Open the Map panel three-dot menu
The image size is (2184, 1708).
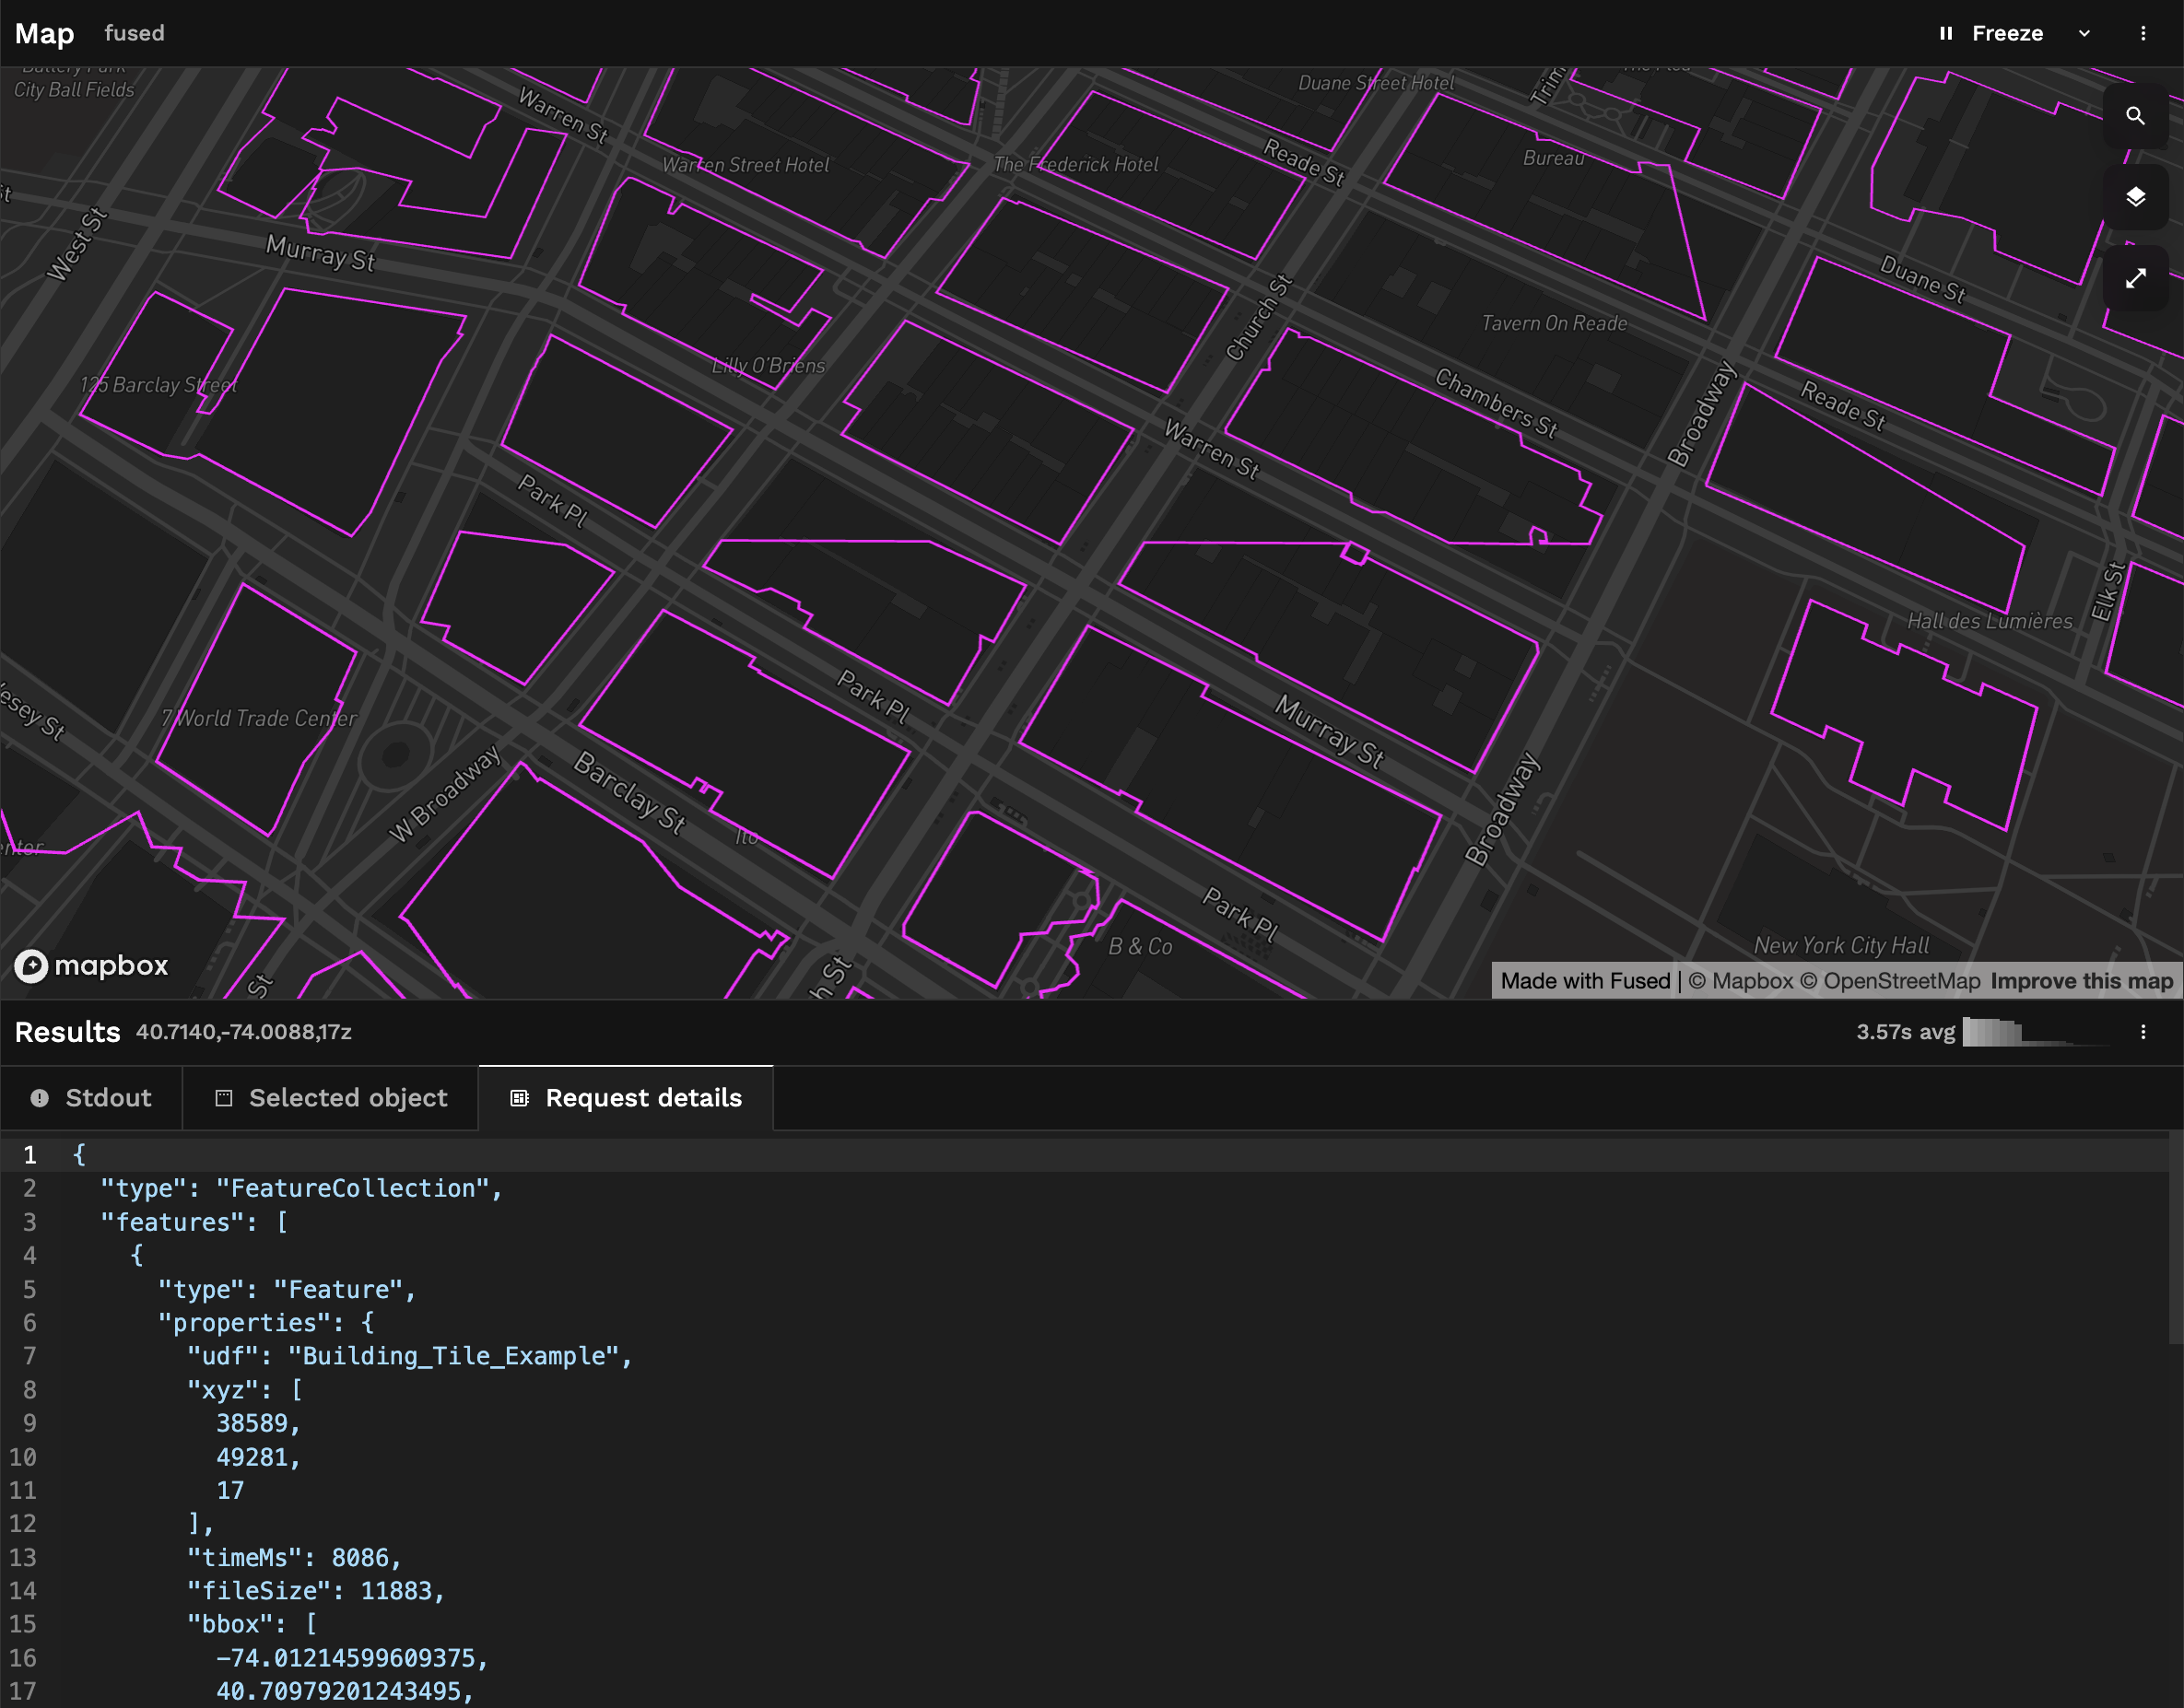coord(2143,33)
